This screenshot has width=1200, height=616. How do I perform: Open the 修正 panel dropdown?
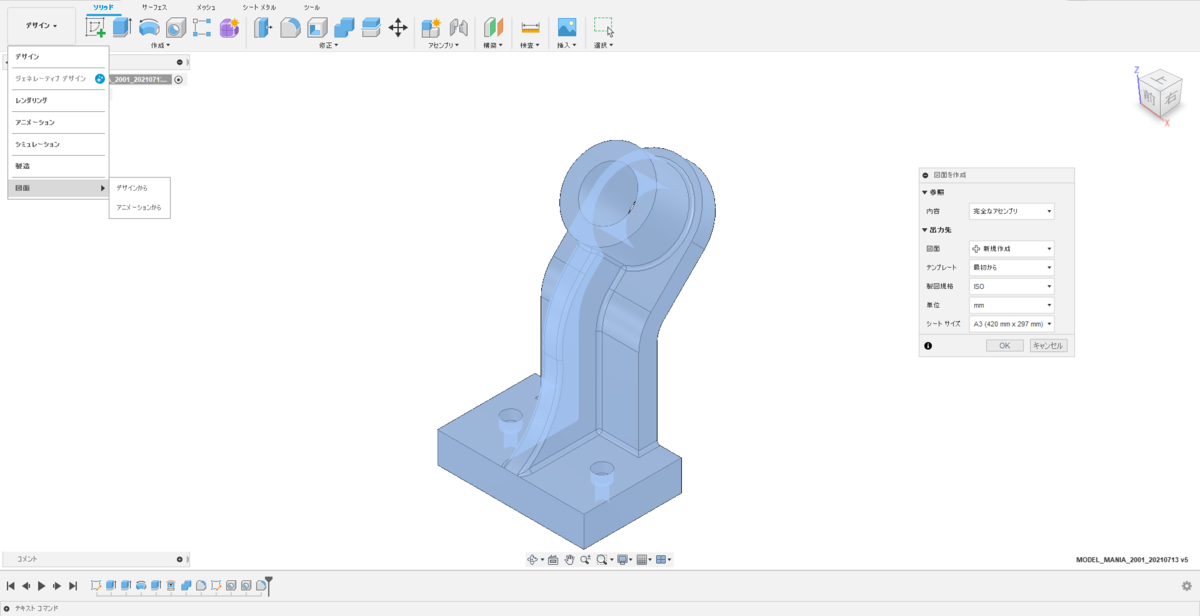click(x=328, y=45)
